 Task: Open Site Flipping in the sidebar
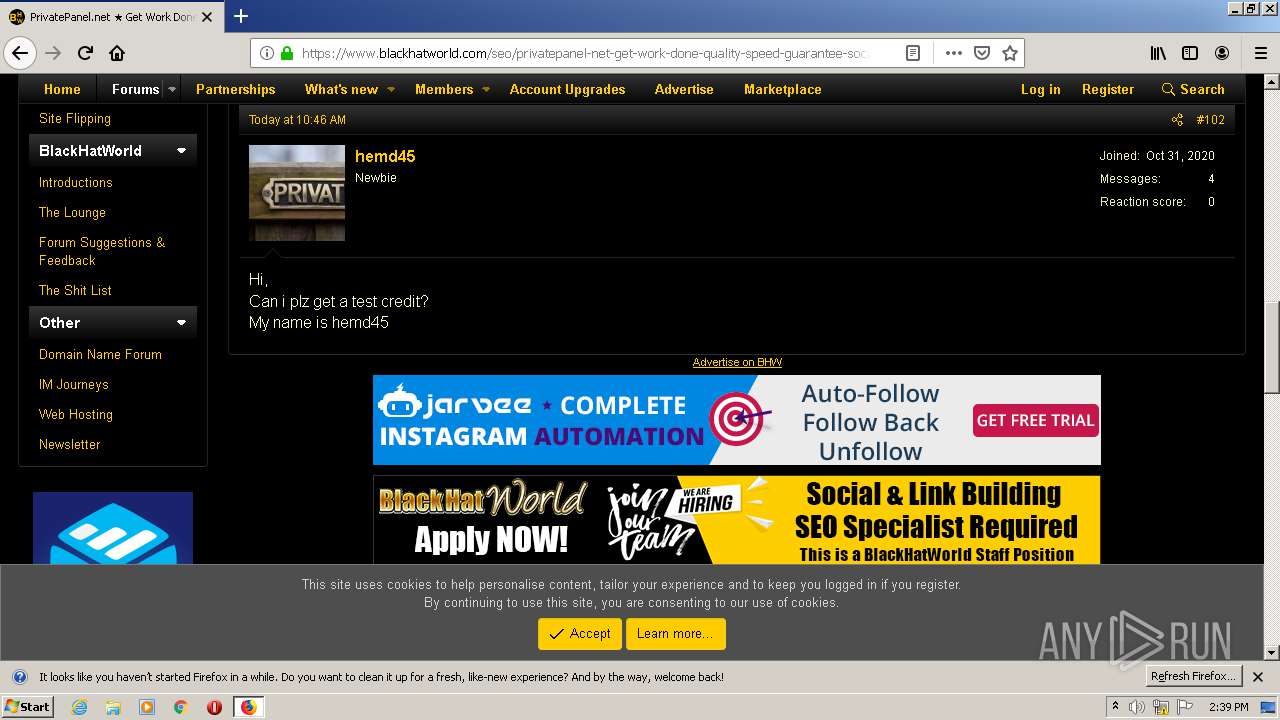click(x=75, y=118)
